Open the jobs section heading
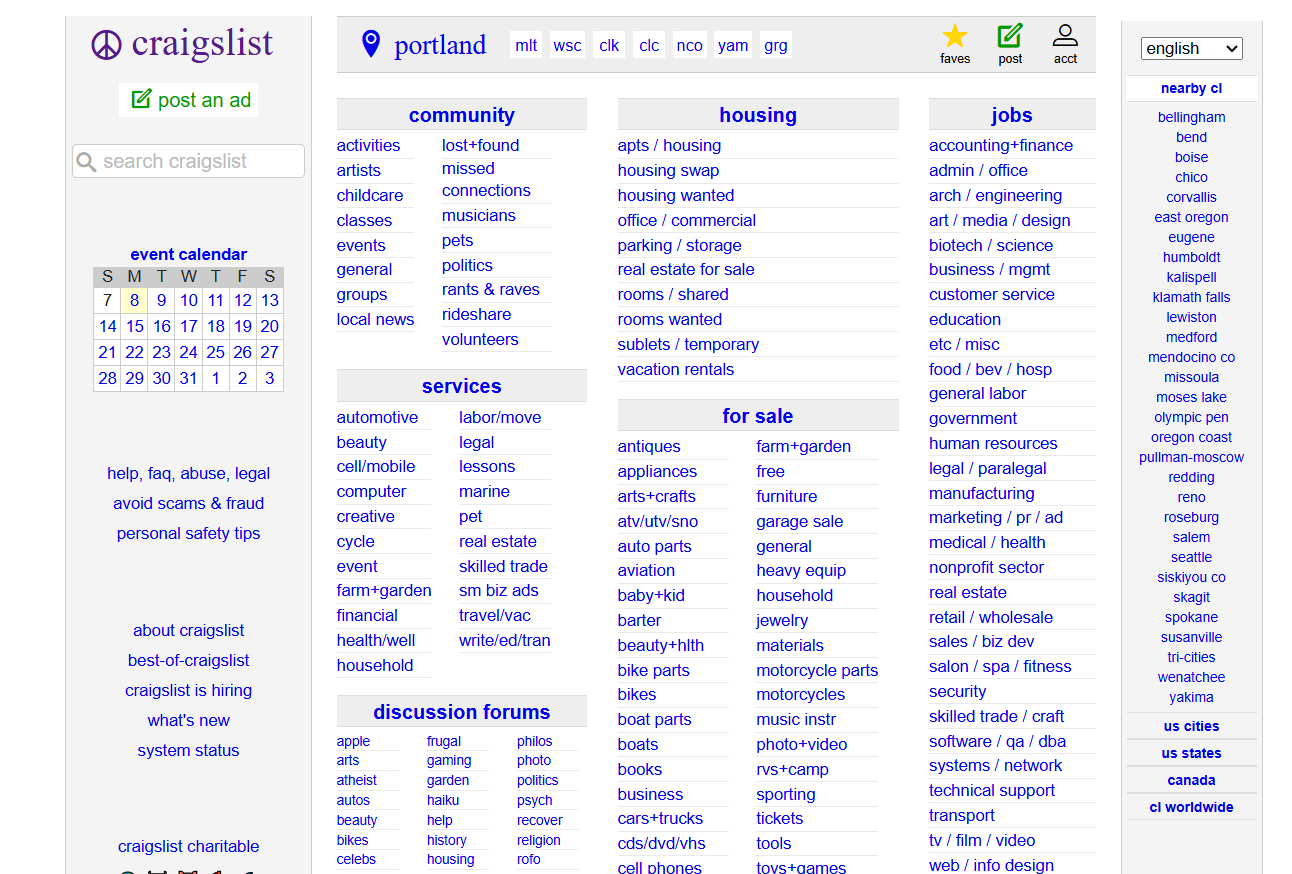This screenshot has height=874, width=1292. pyautogui.click(x=1012, y=115)
